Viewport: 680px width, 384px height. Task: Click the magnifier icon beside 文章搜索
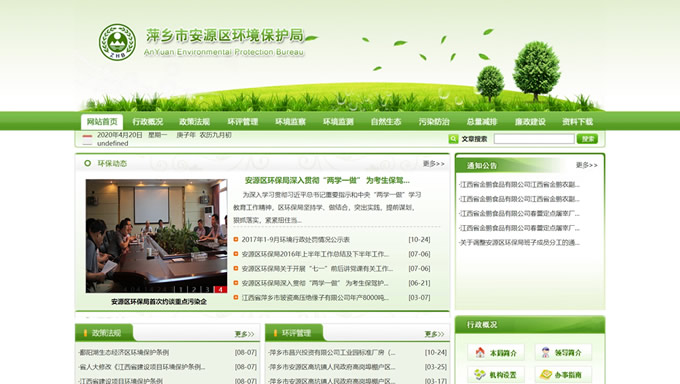pyautogui.click(x=453, y=139)
